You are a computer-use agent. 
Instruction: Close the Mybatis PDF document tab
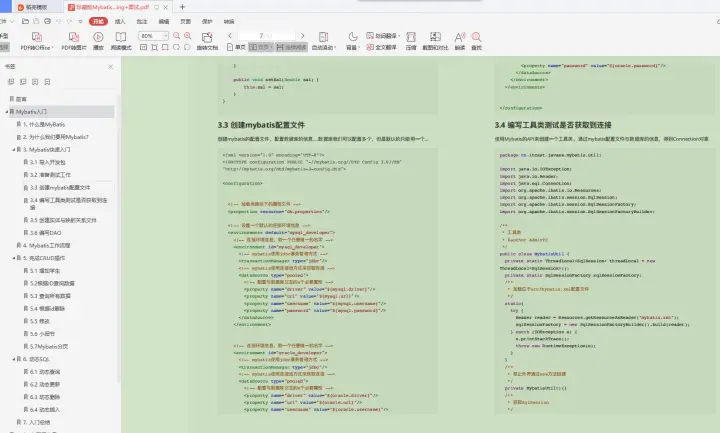point(166,7)
